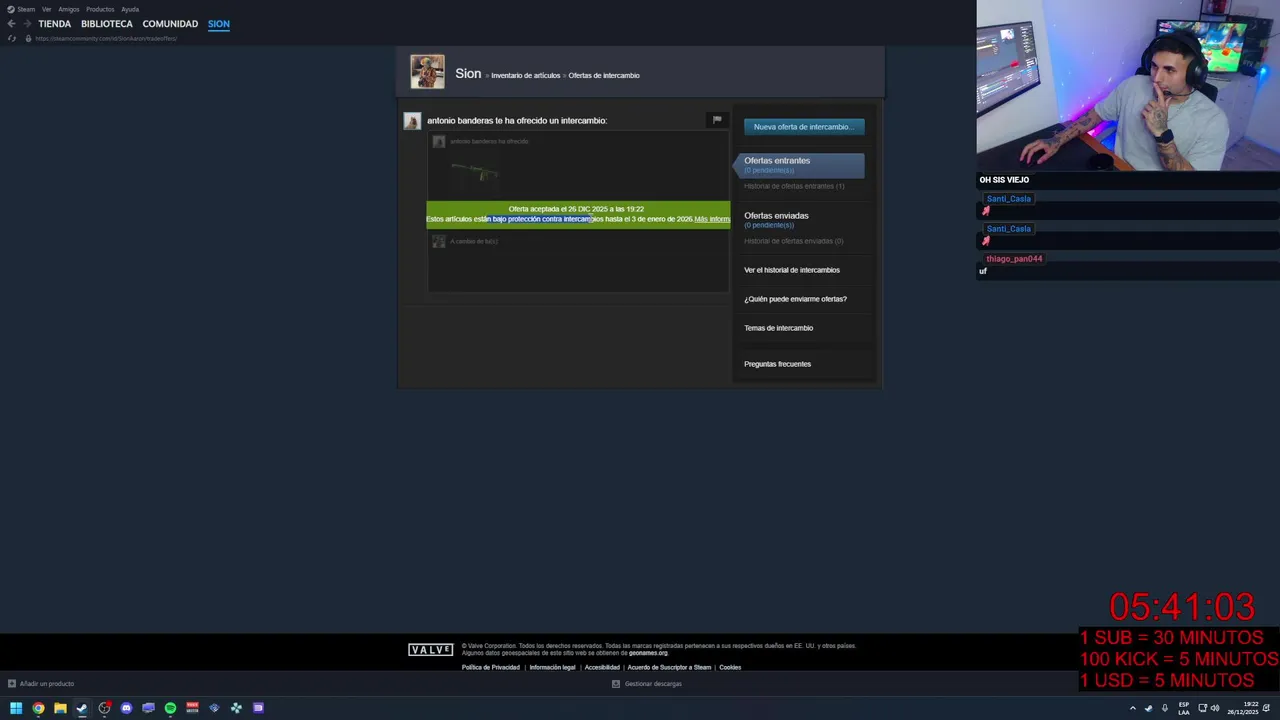The height and width of the screenshot is (720, 1280).
Task: Click Nueva oferta de intercambio button
Action: (804, 127)
